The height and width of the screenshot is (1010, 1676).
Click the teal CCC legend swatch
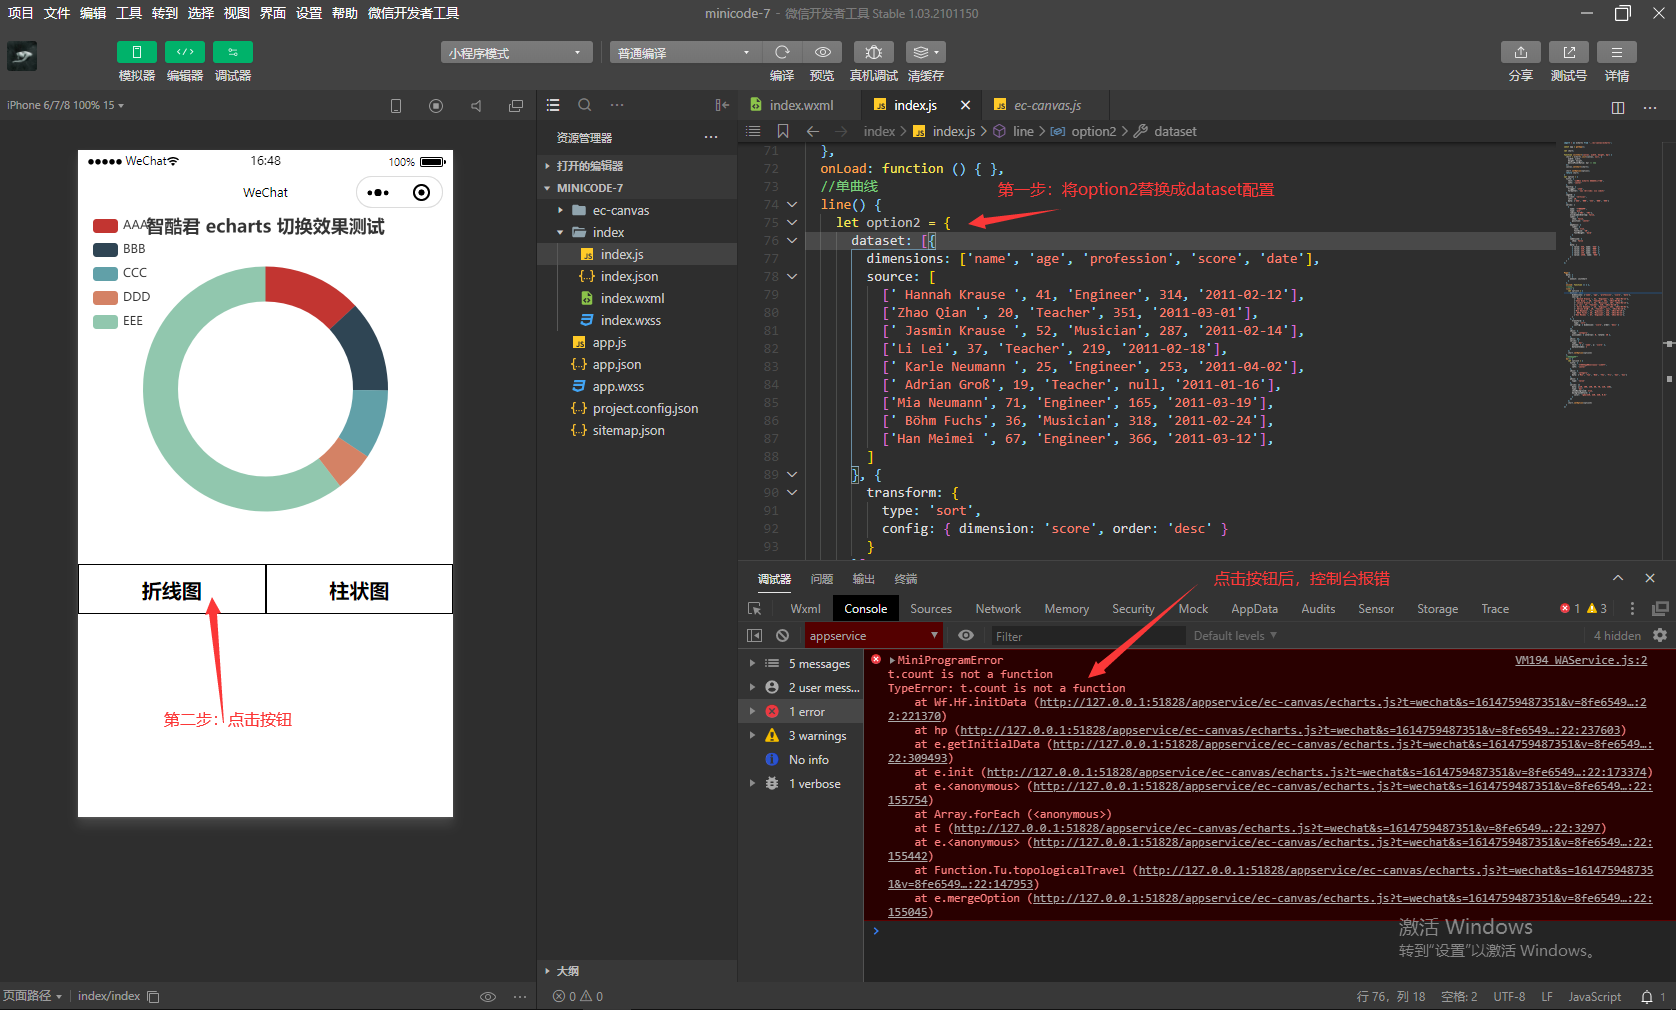click(x=105, y=273)
